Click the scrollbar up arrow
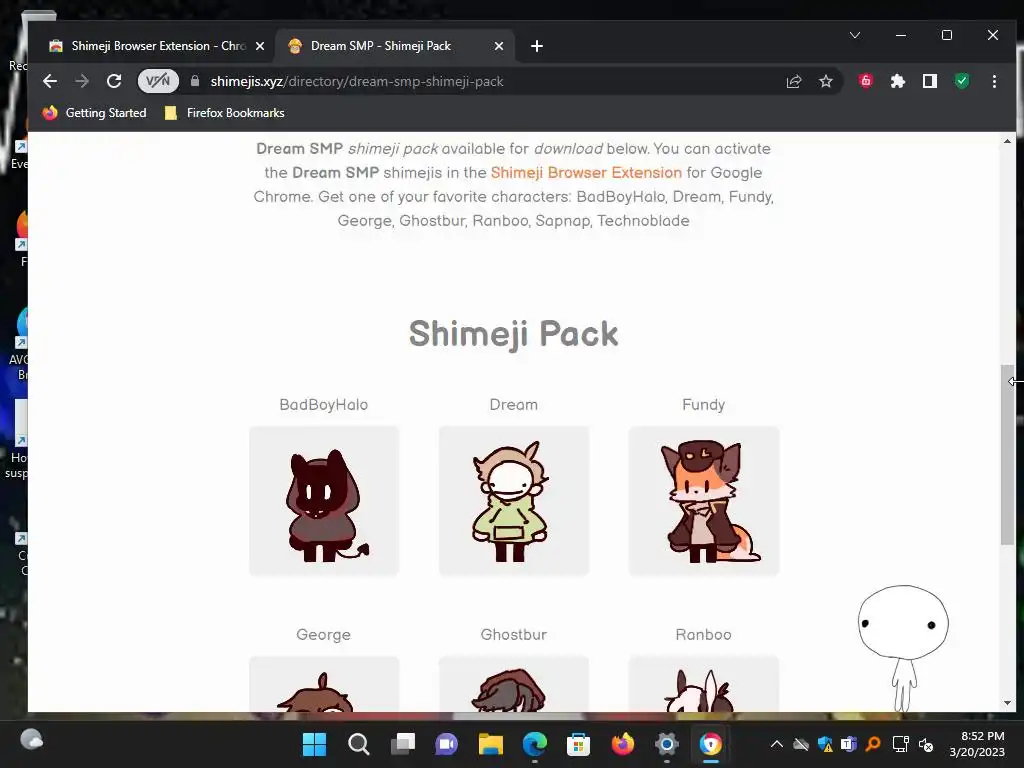Screen dimensions: 1024x768 click(x=1007, y=141)
